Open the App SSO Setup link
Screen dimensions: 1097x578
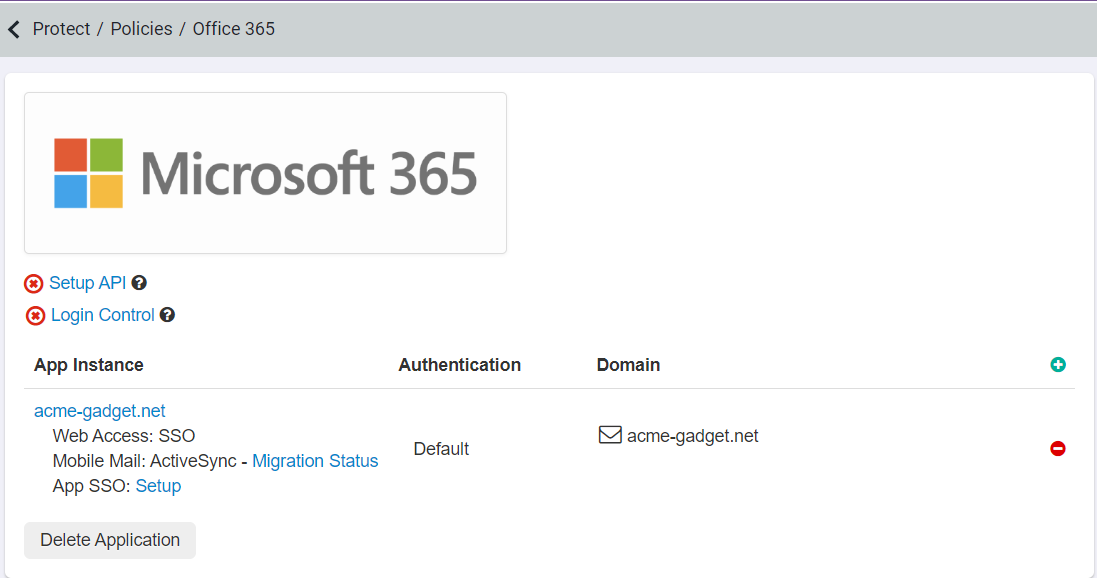coord(158,486)
